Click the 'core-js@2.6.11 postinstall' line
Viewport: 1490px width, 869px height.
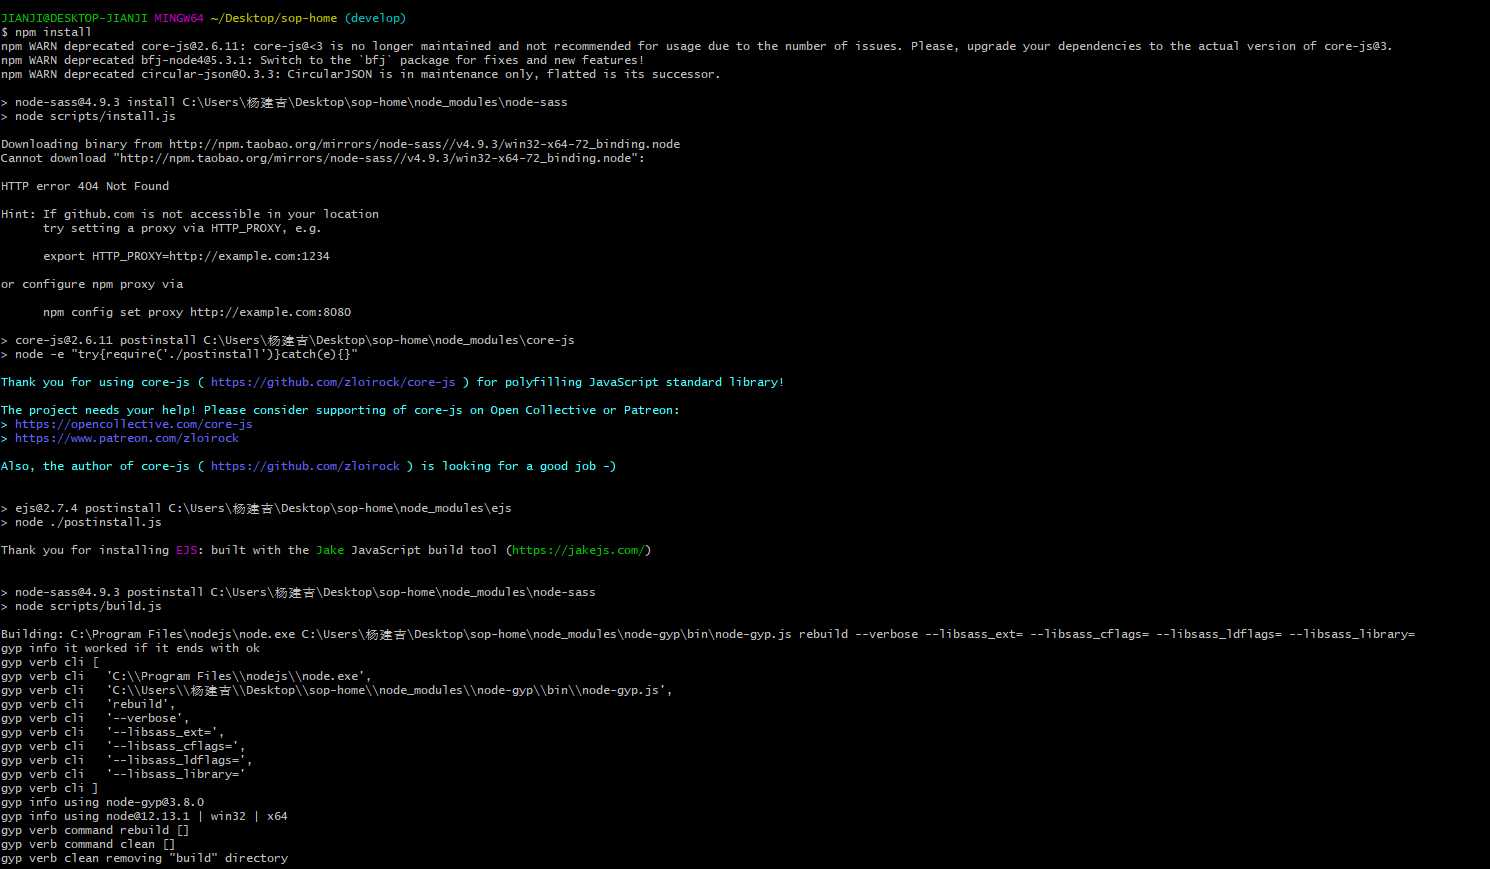pos(288,340)
